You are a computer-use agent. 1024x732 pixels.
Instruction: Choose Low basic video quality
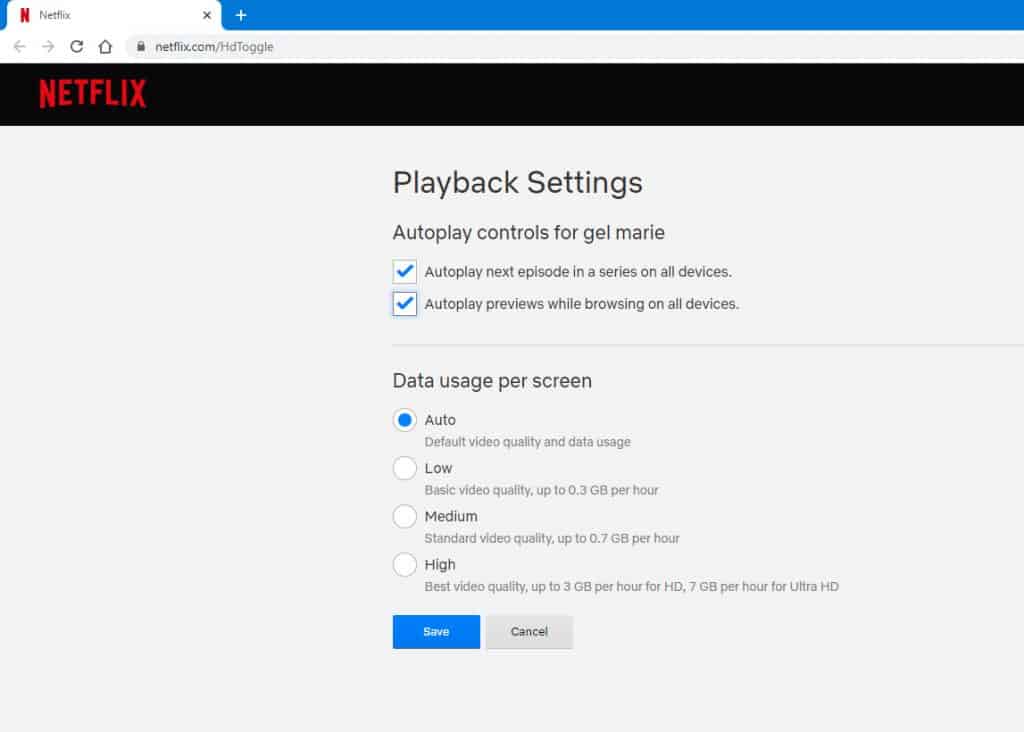(405, 468)
